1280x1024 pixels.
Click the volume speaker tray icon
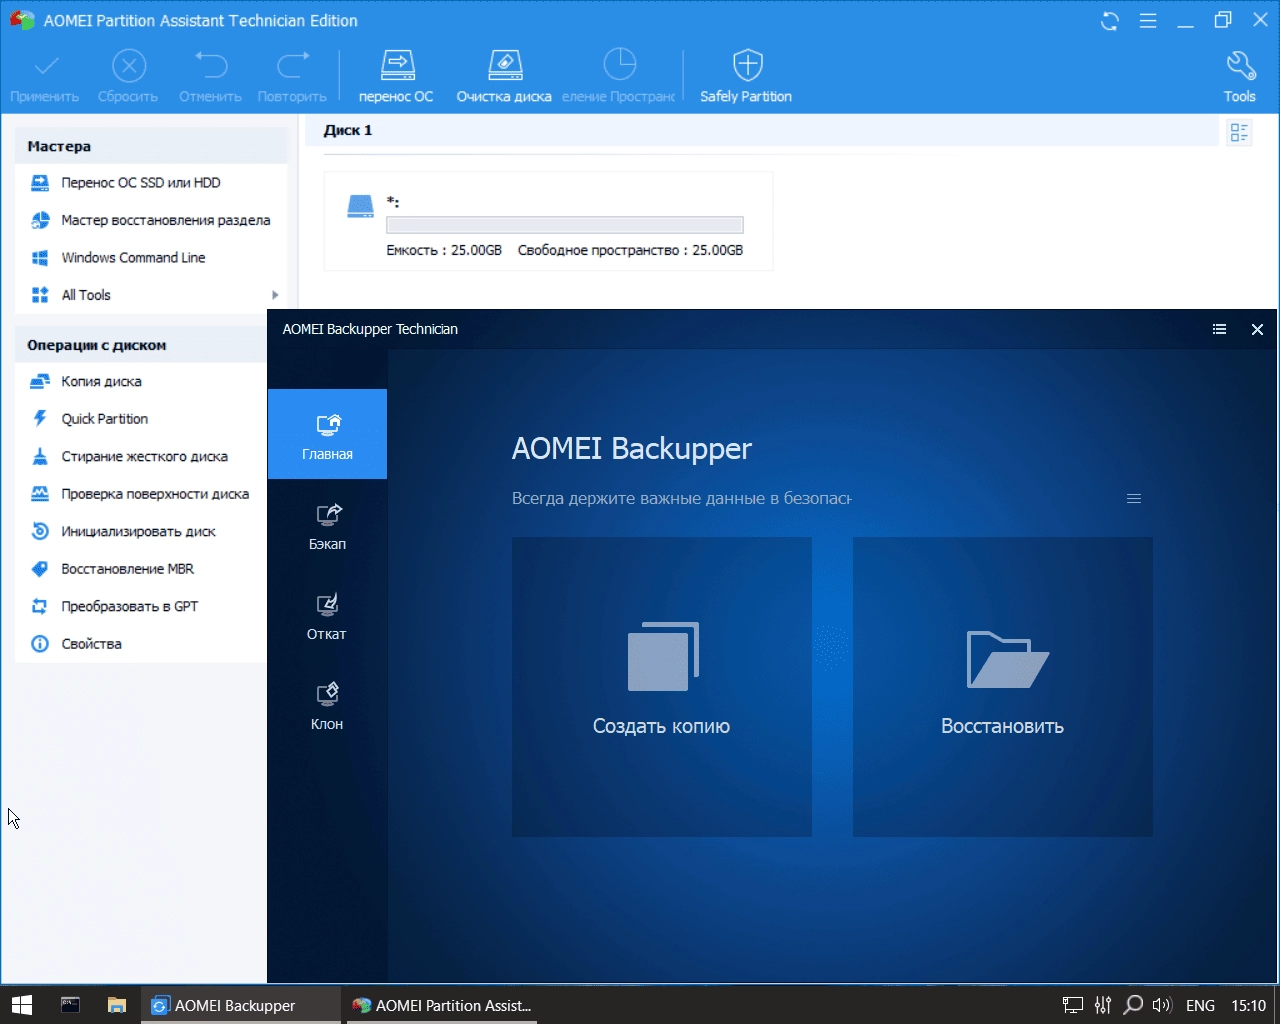click(1162, 1005)
